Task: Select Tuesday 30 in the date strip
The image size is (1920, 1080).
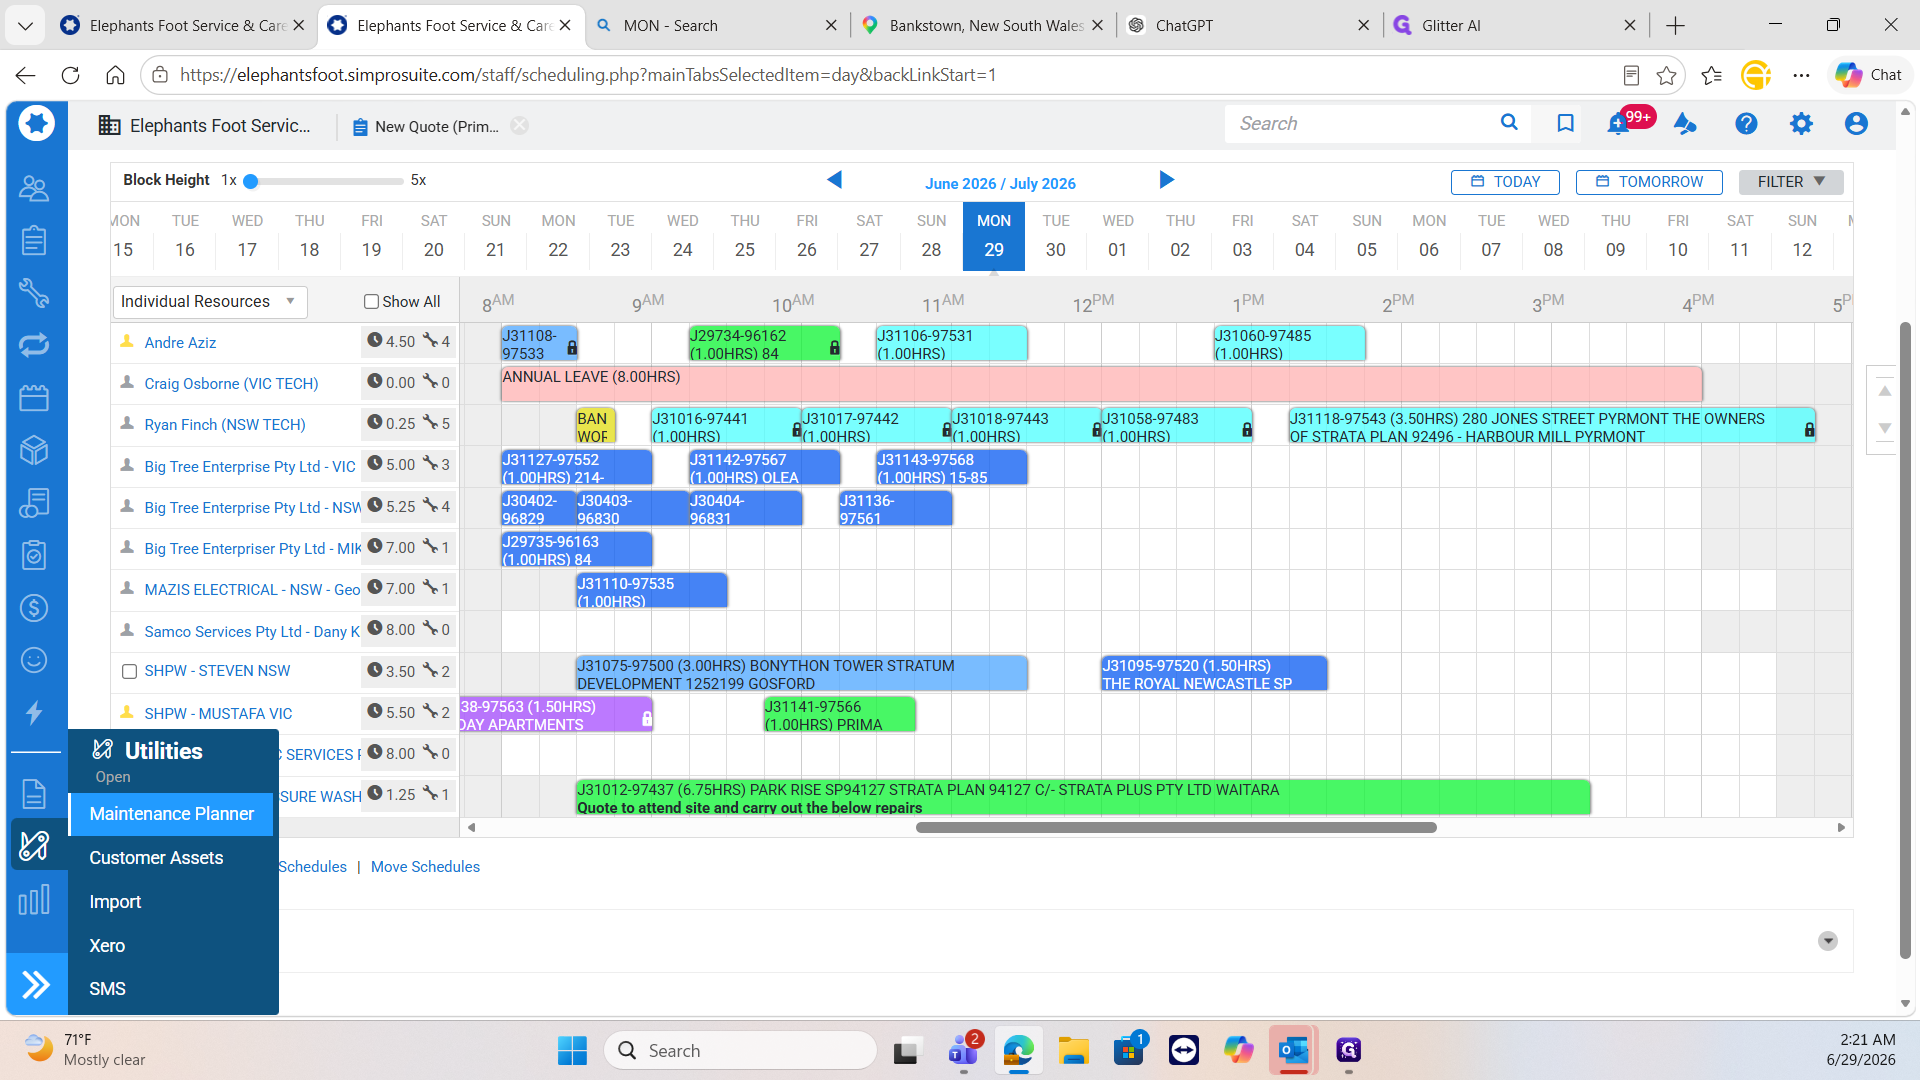Action: click(x=1056, y=236)
